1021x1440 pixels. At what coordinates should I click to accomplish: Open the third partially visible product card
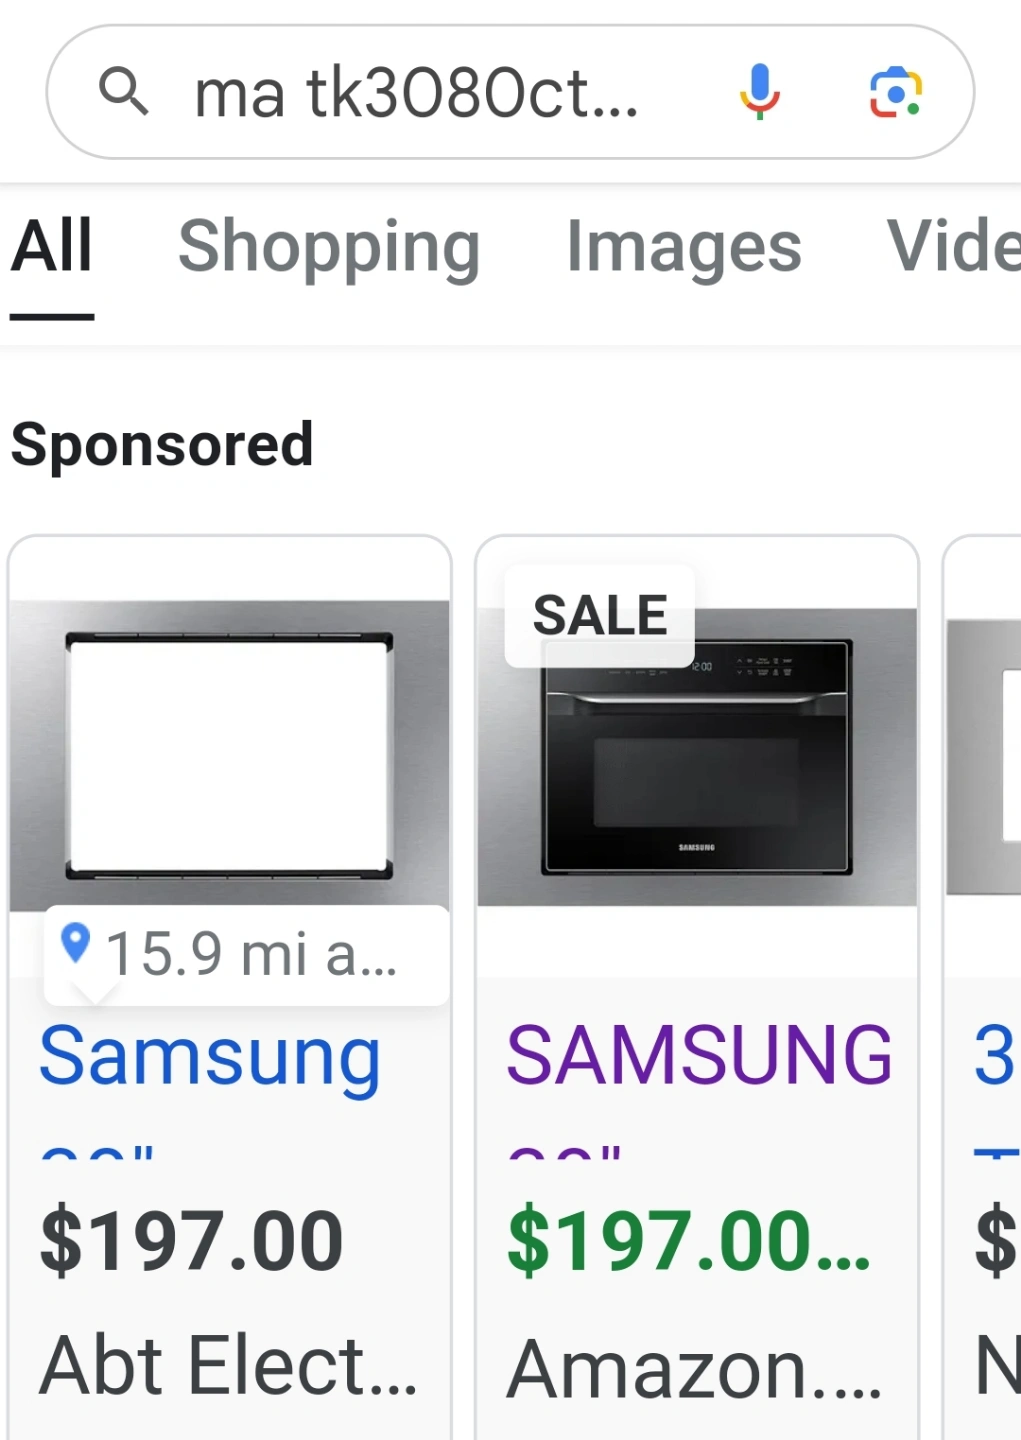click(x=982, y=986)
